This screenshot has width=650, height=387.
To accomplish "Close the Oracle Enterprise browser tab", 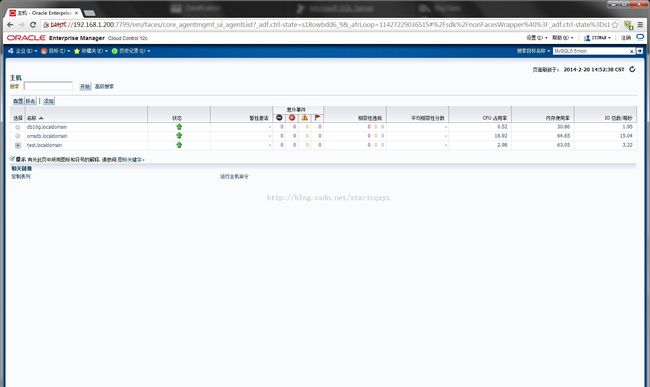I will 76,13.
